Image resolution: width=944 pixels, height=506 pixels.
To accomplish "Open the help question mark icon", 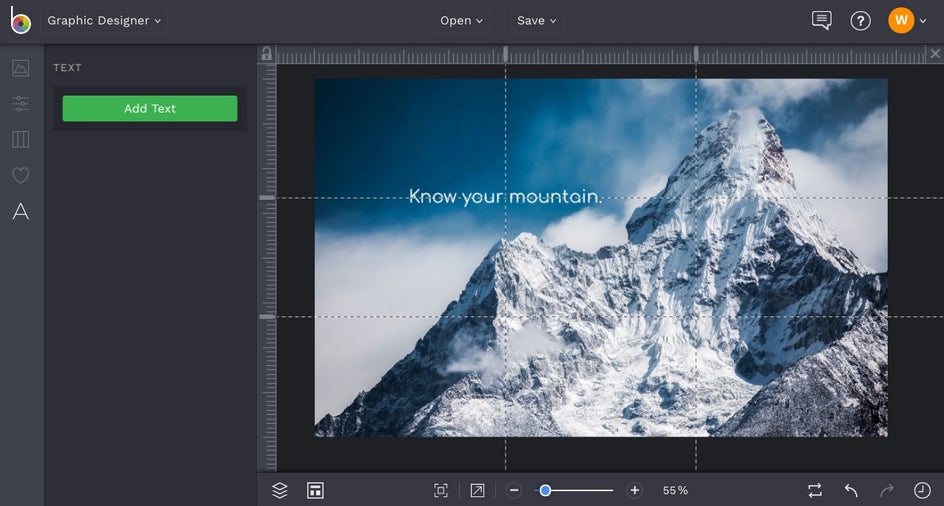I will [x=860, y=21].
